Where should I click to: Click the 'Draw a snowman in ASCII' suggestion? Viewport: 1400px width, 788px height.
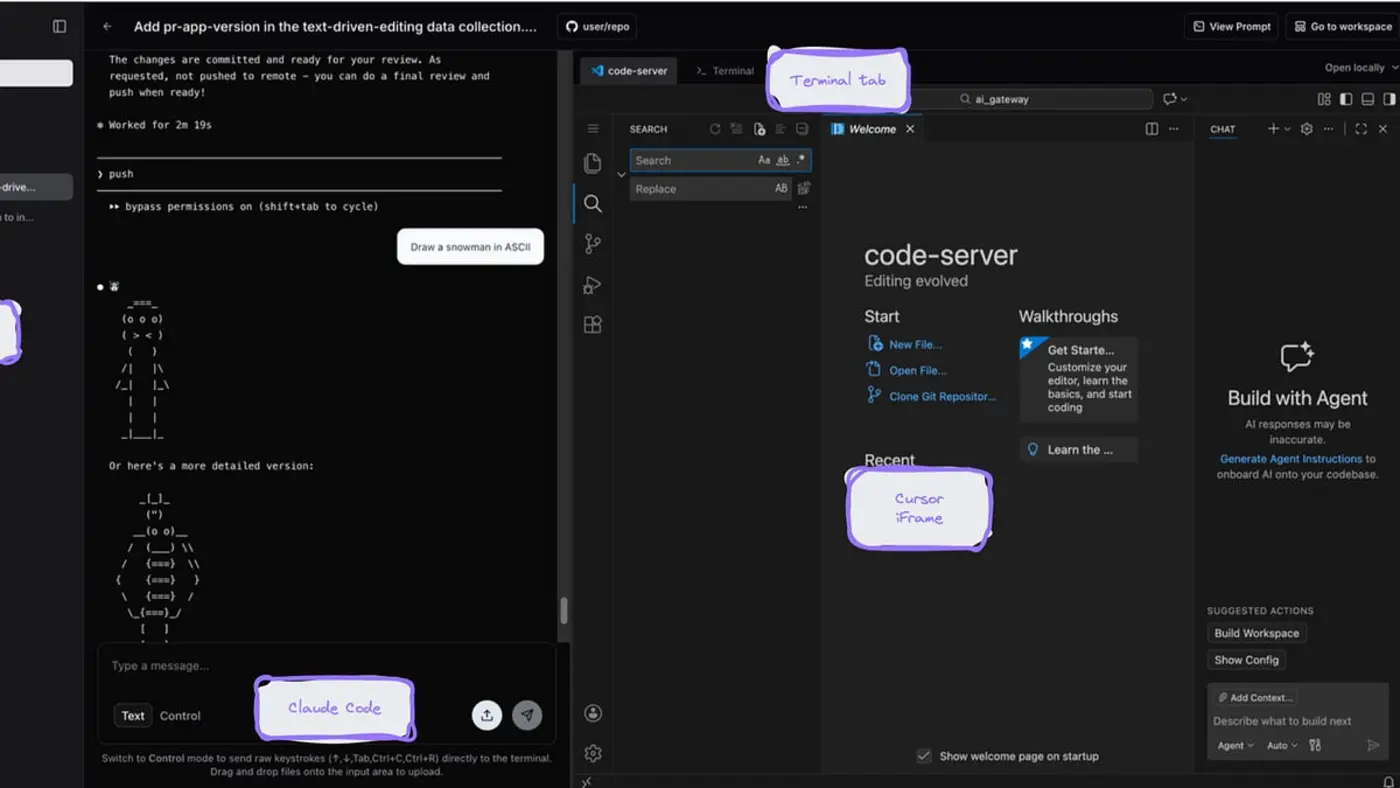469,246
